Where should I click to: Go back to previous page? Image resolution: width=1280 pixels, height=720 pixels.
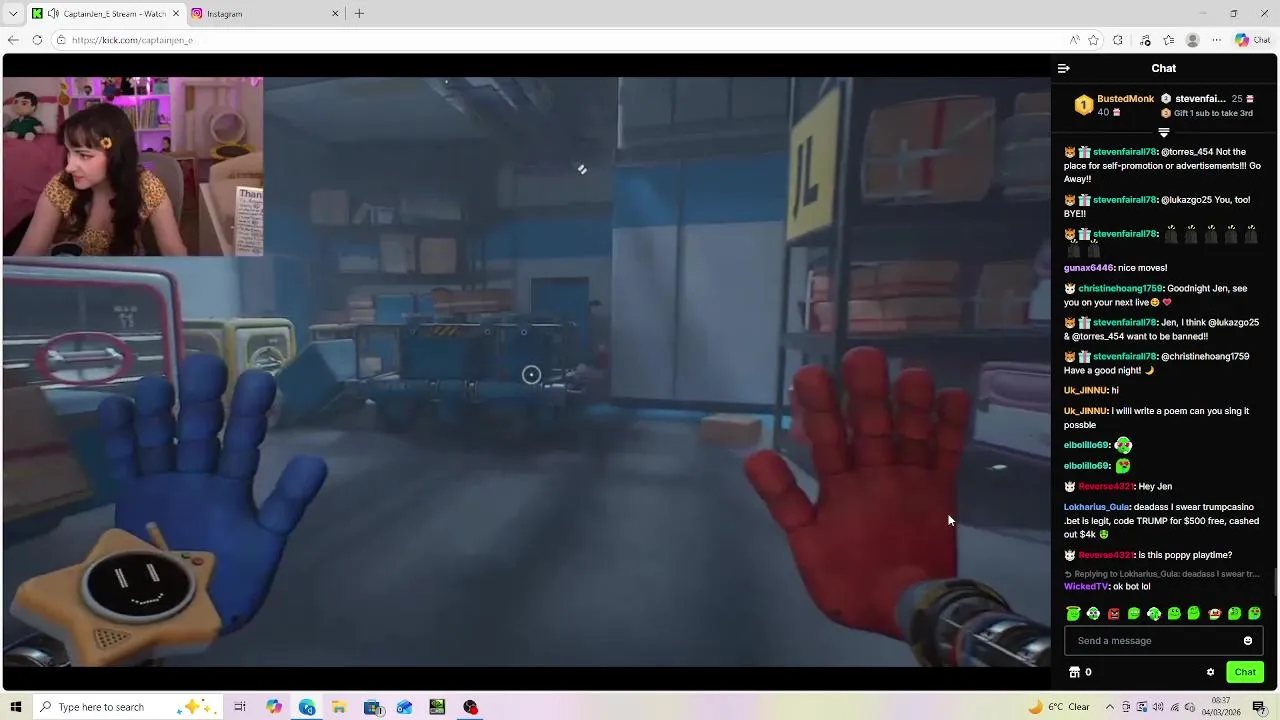click(12, 40)
